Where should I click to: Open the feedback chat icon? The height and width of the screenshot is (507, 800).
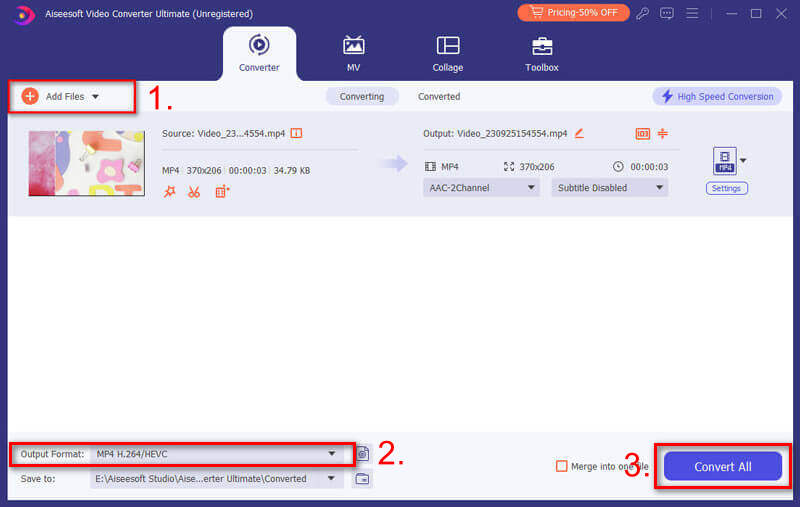667,14
